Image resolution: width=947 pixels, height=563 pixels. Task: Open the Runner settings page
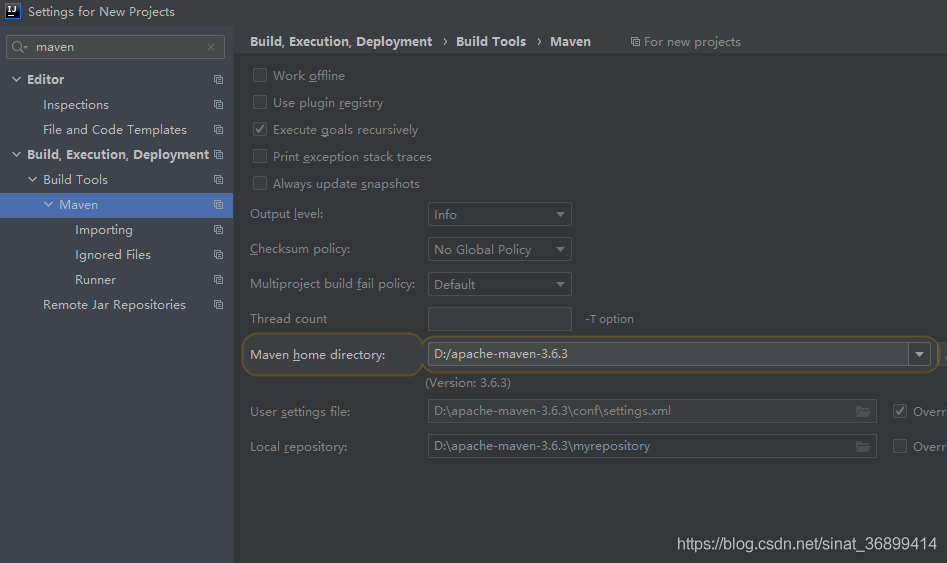(x=95, y=280)
